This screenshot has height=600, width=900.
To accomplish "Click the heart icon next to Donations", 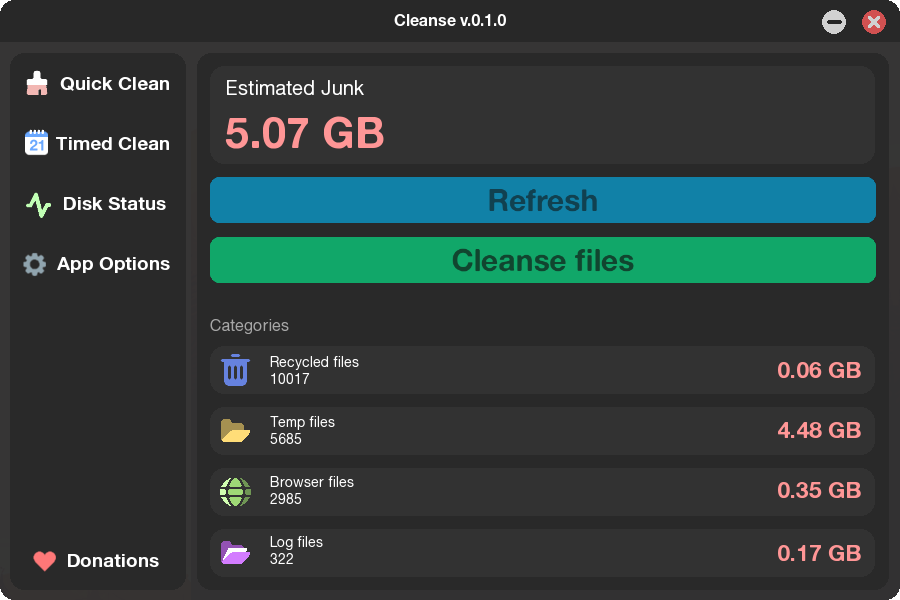I will pyautogui.click(x=43, y=560).
